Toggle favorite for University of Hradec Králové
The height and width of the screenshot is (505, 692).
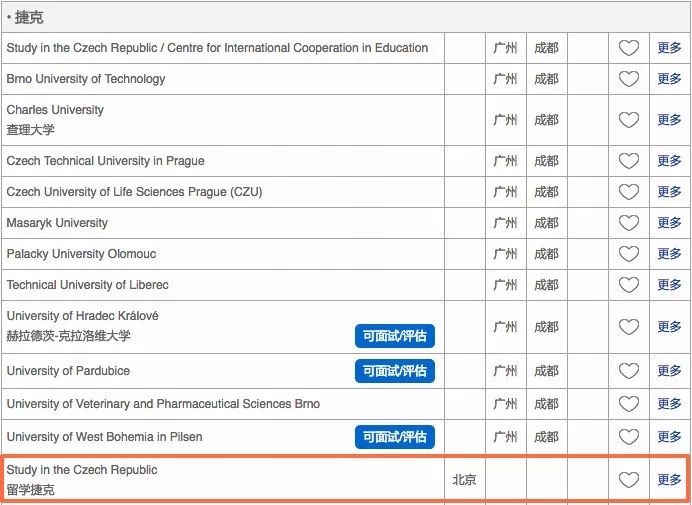[x=628, y=327]
